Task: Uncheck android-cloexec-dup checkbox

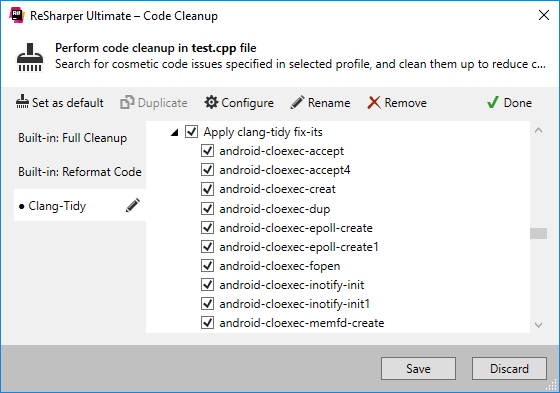Action: 207,209
